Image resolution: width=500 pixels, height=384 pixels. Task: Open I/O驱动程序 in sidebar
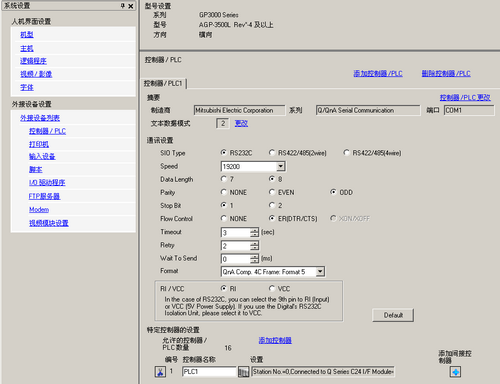pyautogui.click(x=47, y=182)
